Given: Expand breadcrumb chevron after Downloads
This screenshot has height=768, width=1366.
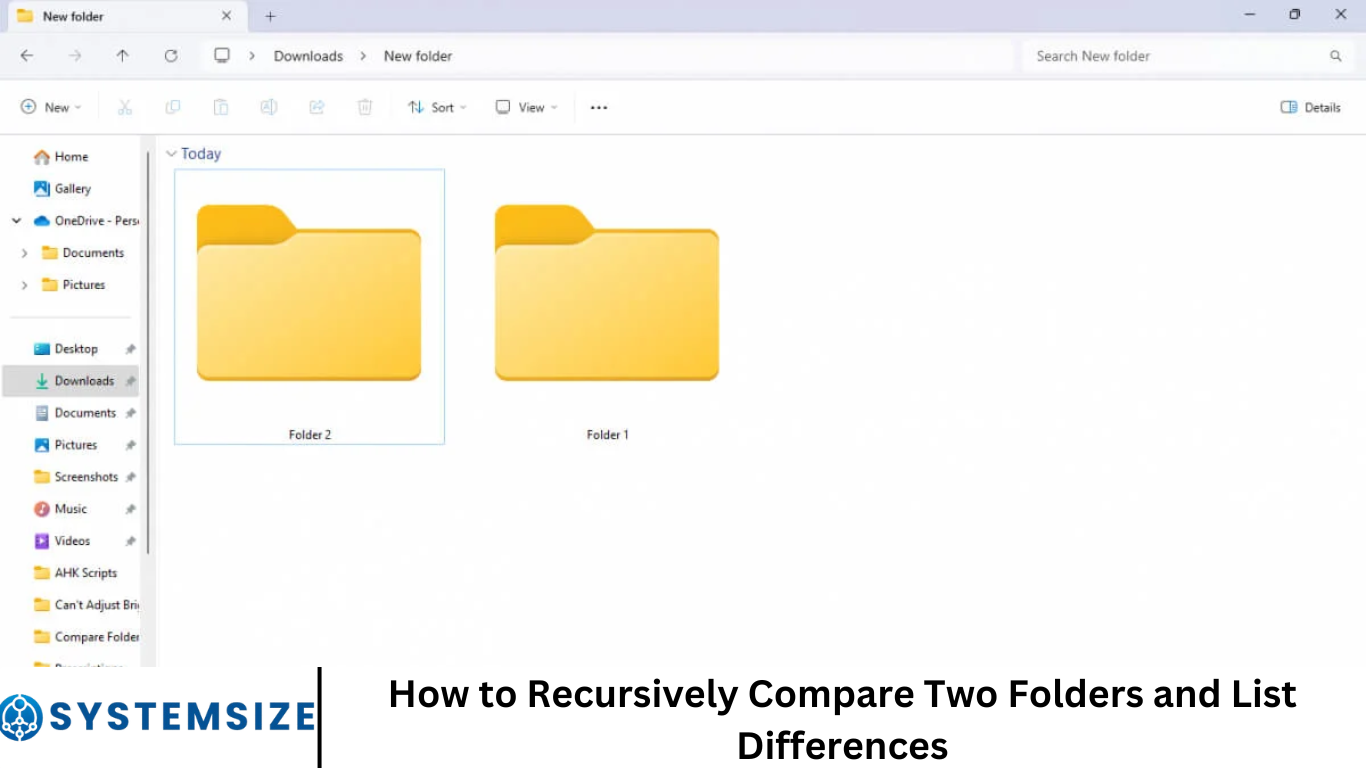Looking at the screenshot, I should [x=363, y=56].
